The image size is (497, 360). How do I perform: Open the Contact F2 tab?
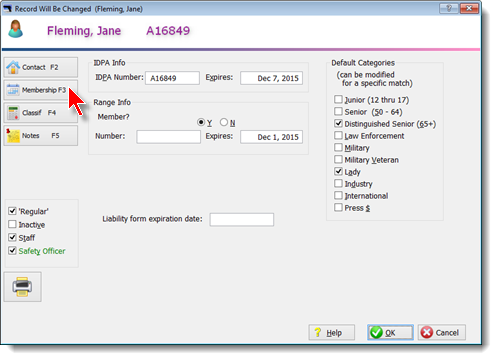click(x=41, y=67)
